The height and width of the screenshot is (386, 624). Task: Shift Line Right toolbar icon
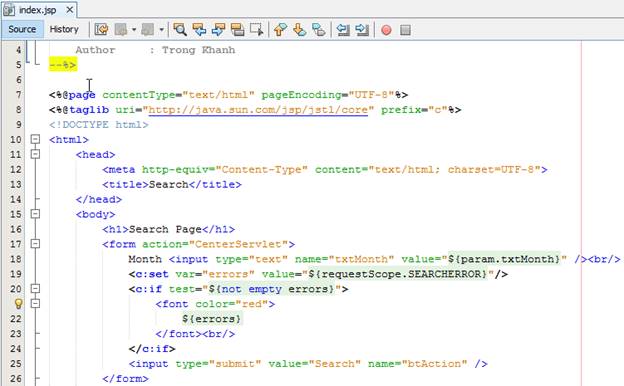pyautogui.click(x=362, y=29)
